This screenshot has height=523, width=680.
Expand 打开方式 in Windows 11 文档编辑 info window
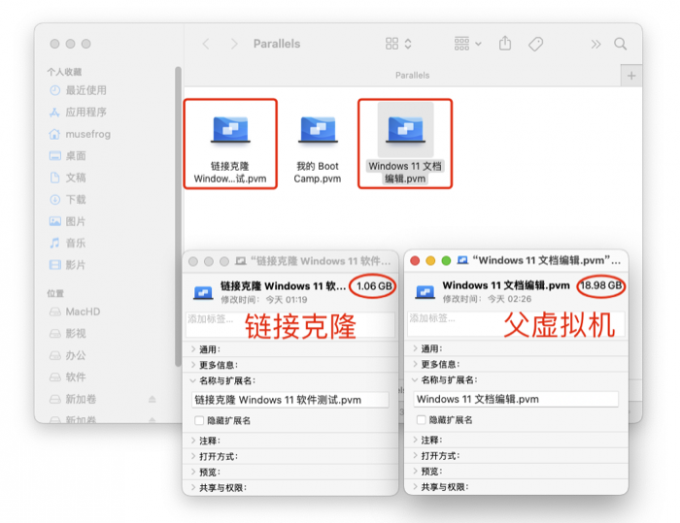pyautogui.click(x=415, y=455)
